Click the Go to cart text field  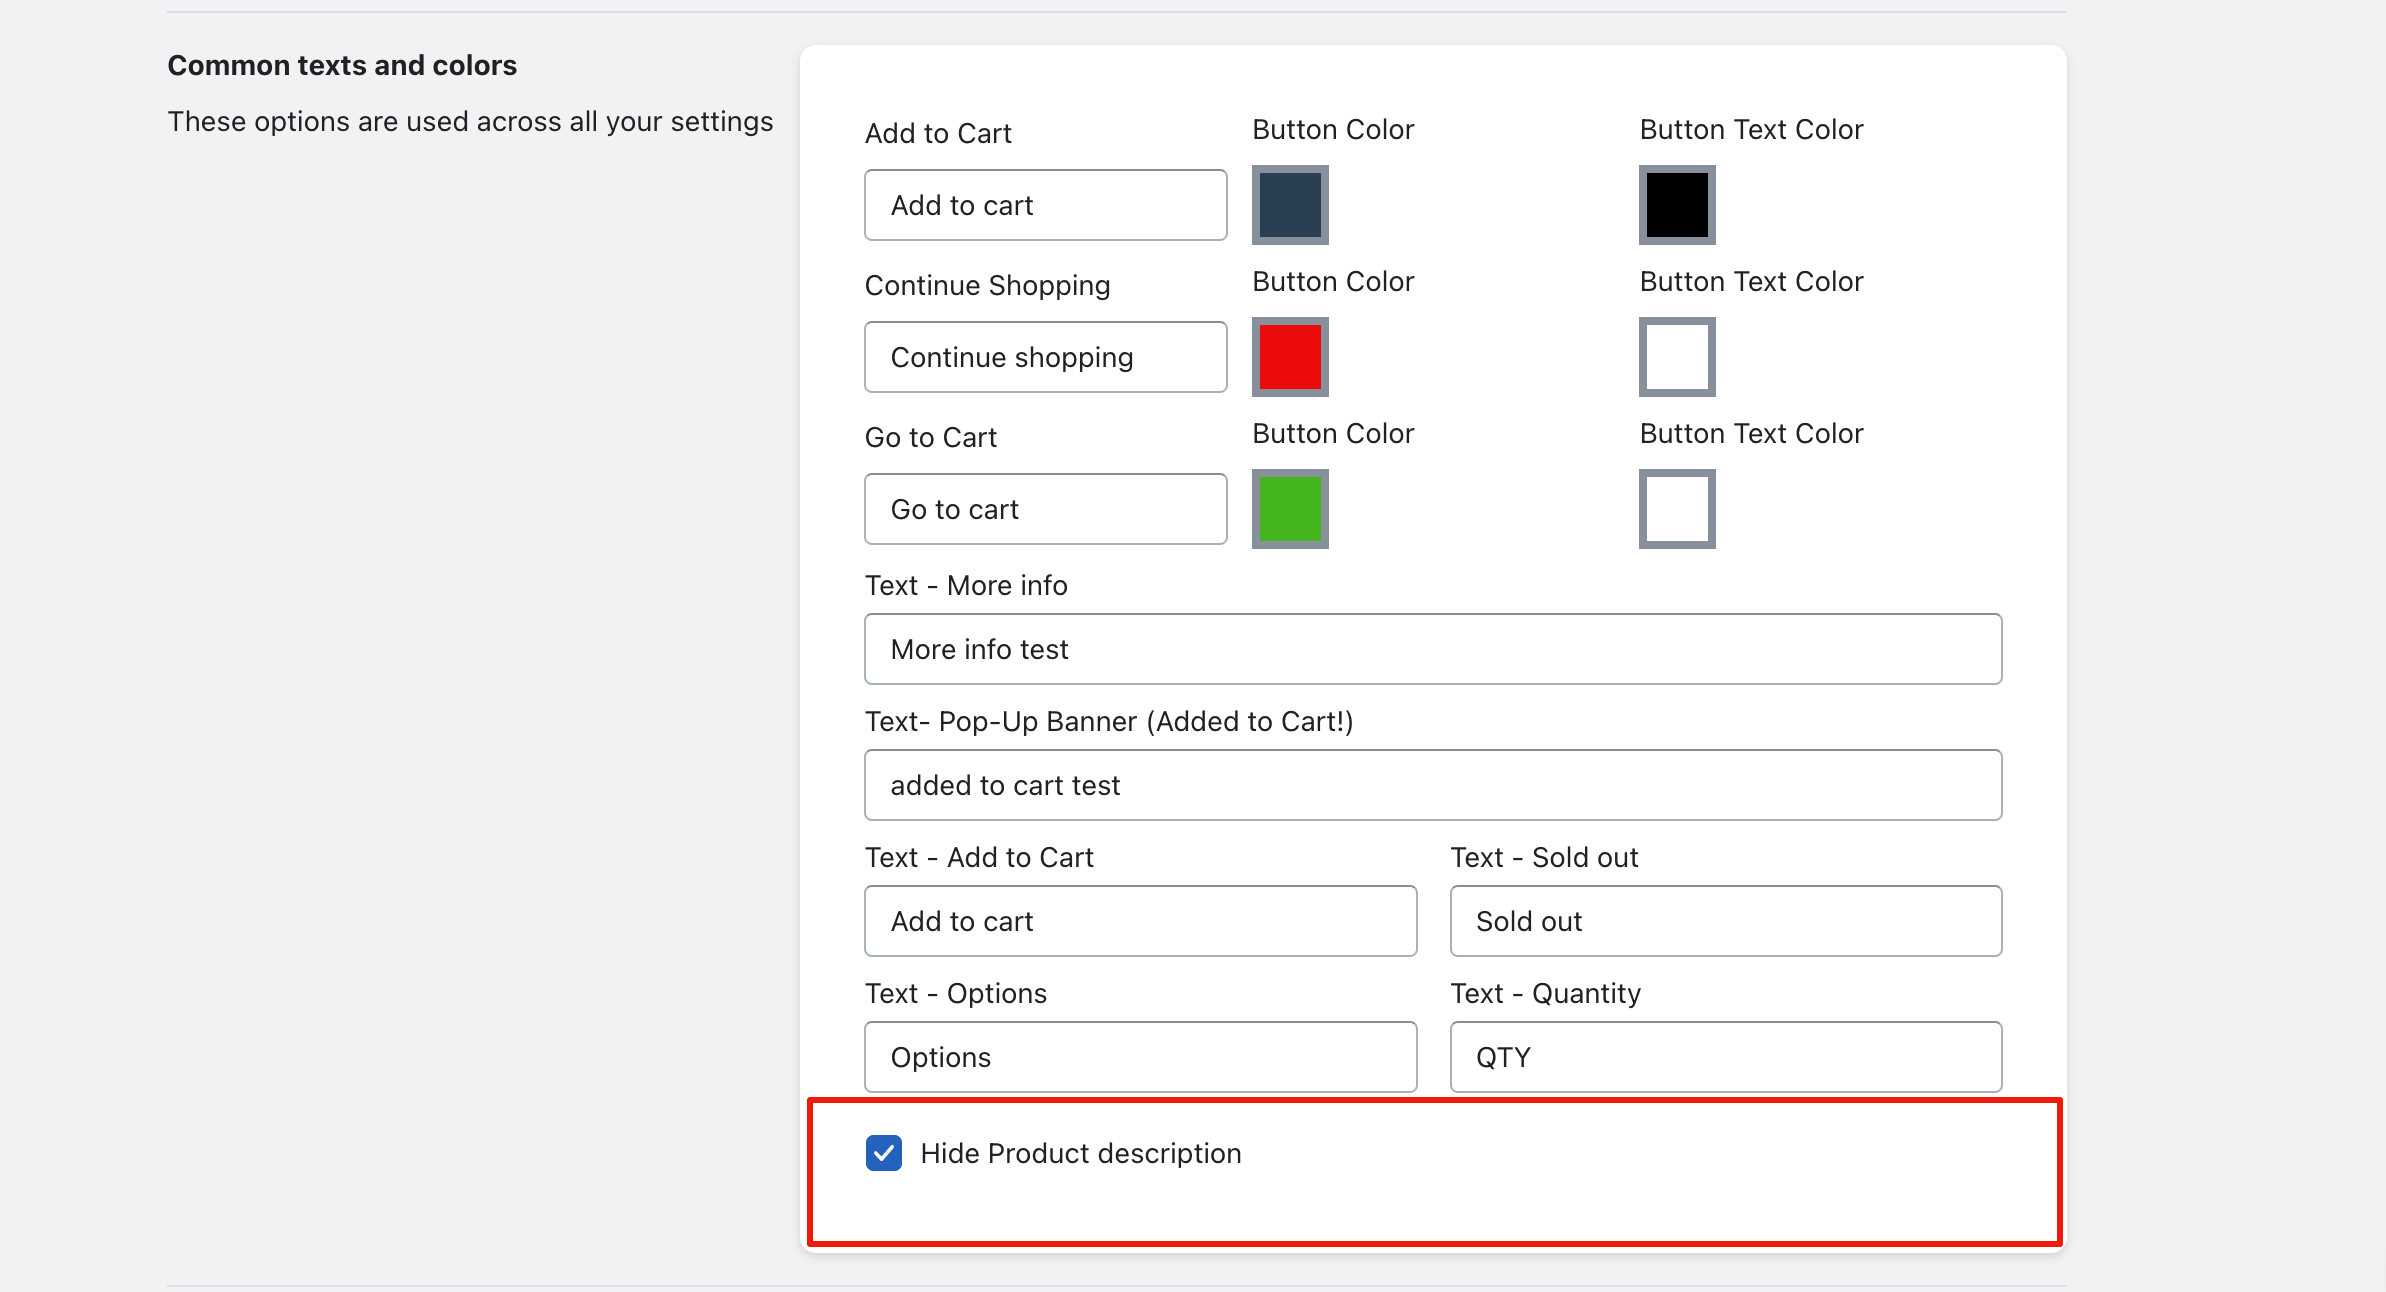[1045, 509]
